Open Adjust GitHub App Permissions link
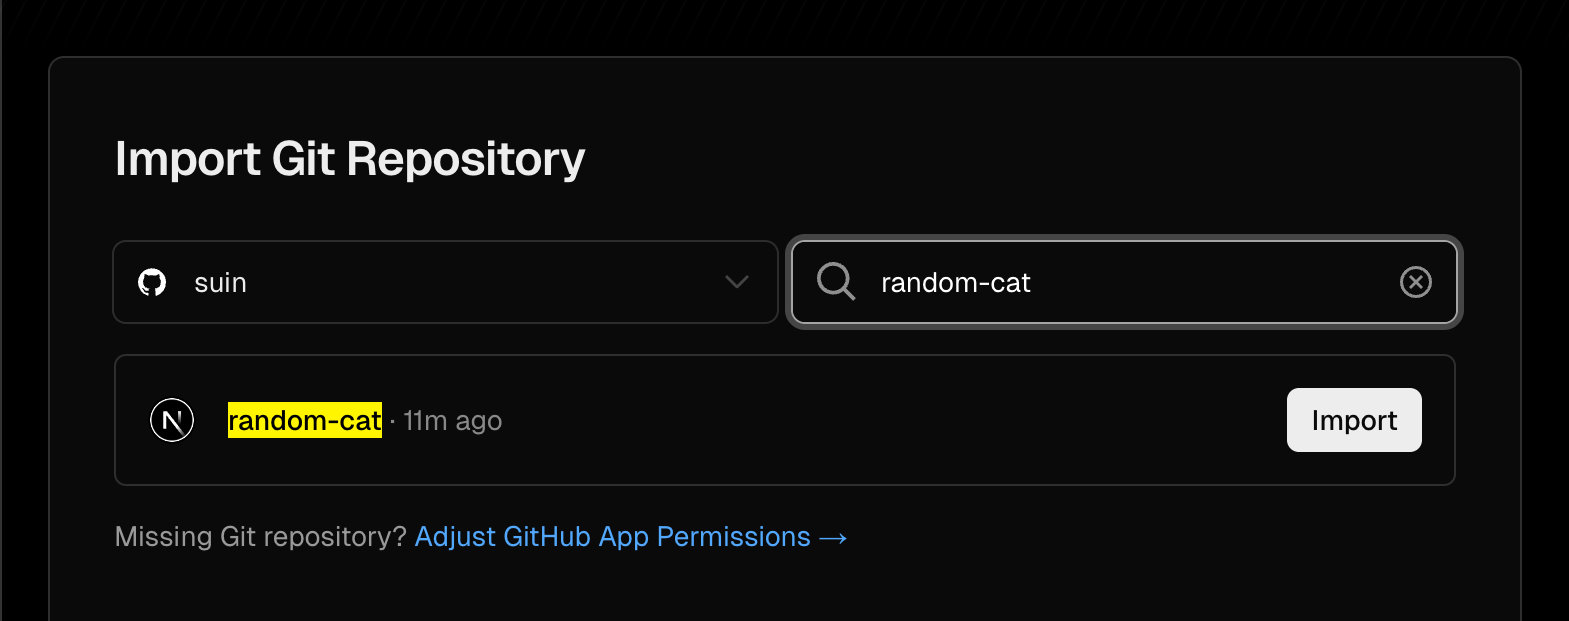1569x621 pixels. (x=612, y=537)
